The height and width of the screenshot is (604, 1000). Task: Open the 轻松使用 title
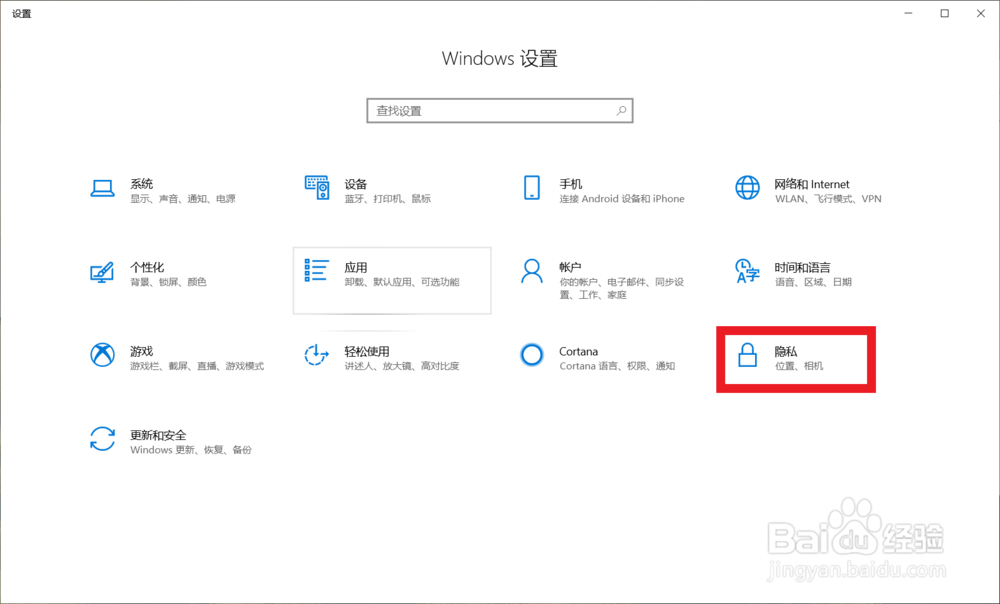click(367, 351)
